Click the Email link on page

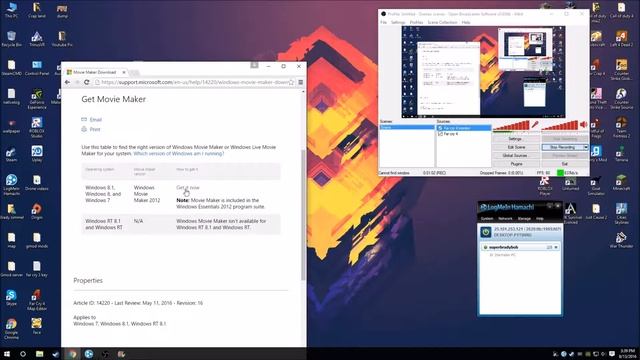(x=96, y=120)
